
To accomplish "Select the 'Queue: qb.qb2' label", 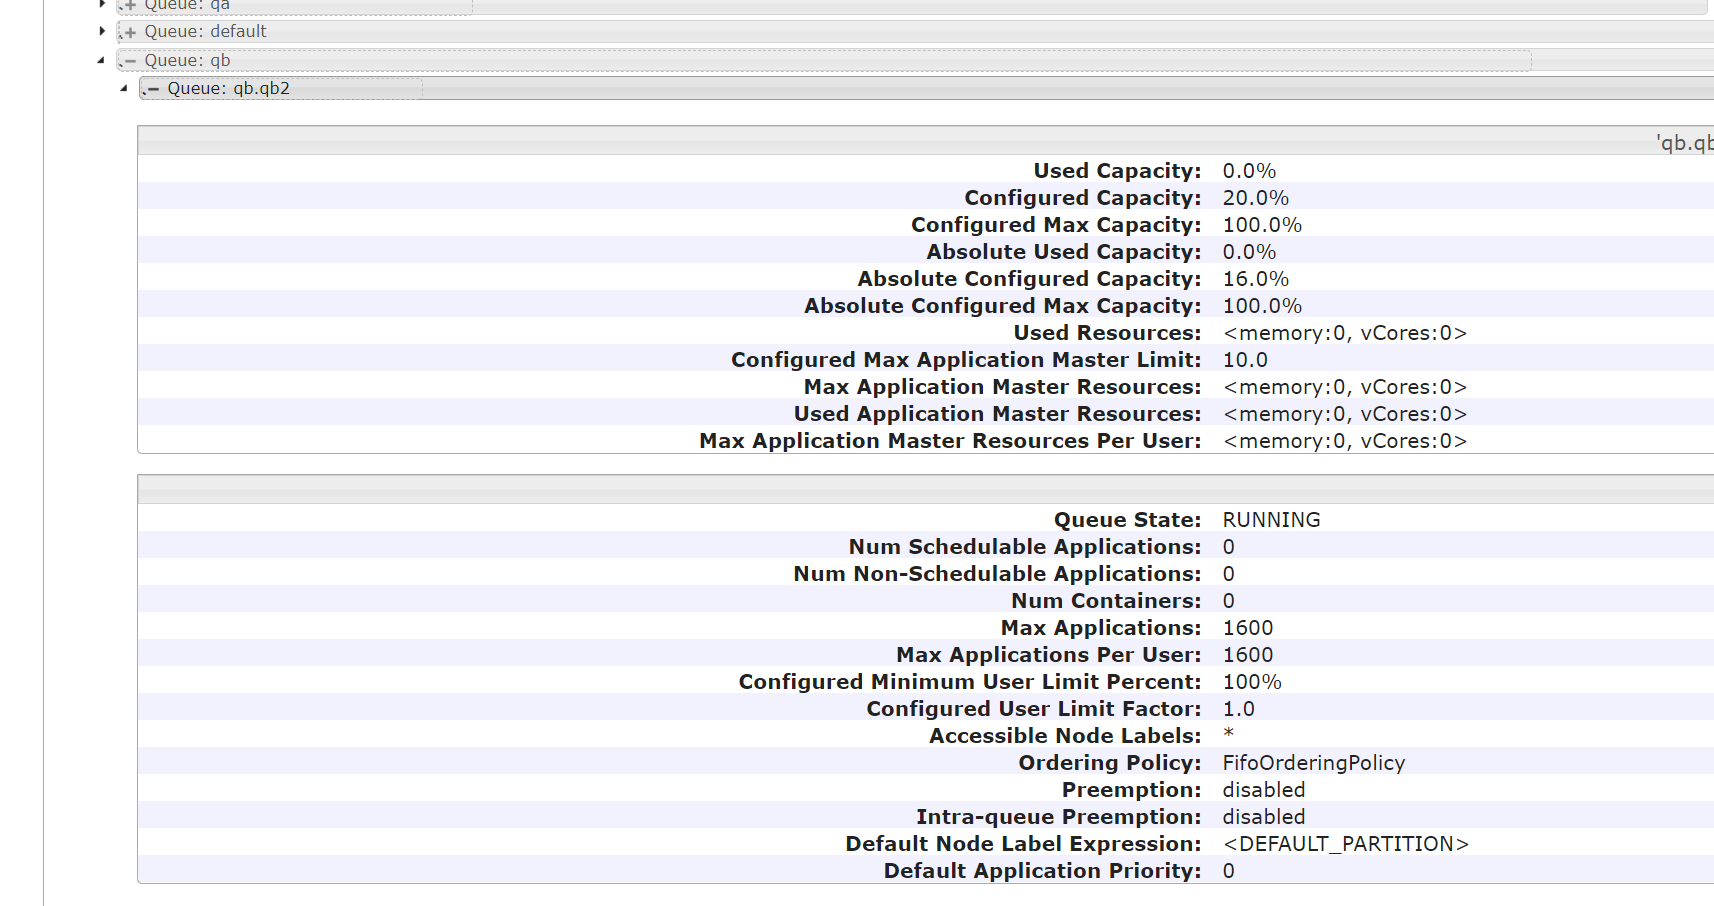I will [x=229, y=88].
